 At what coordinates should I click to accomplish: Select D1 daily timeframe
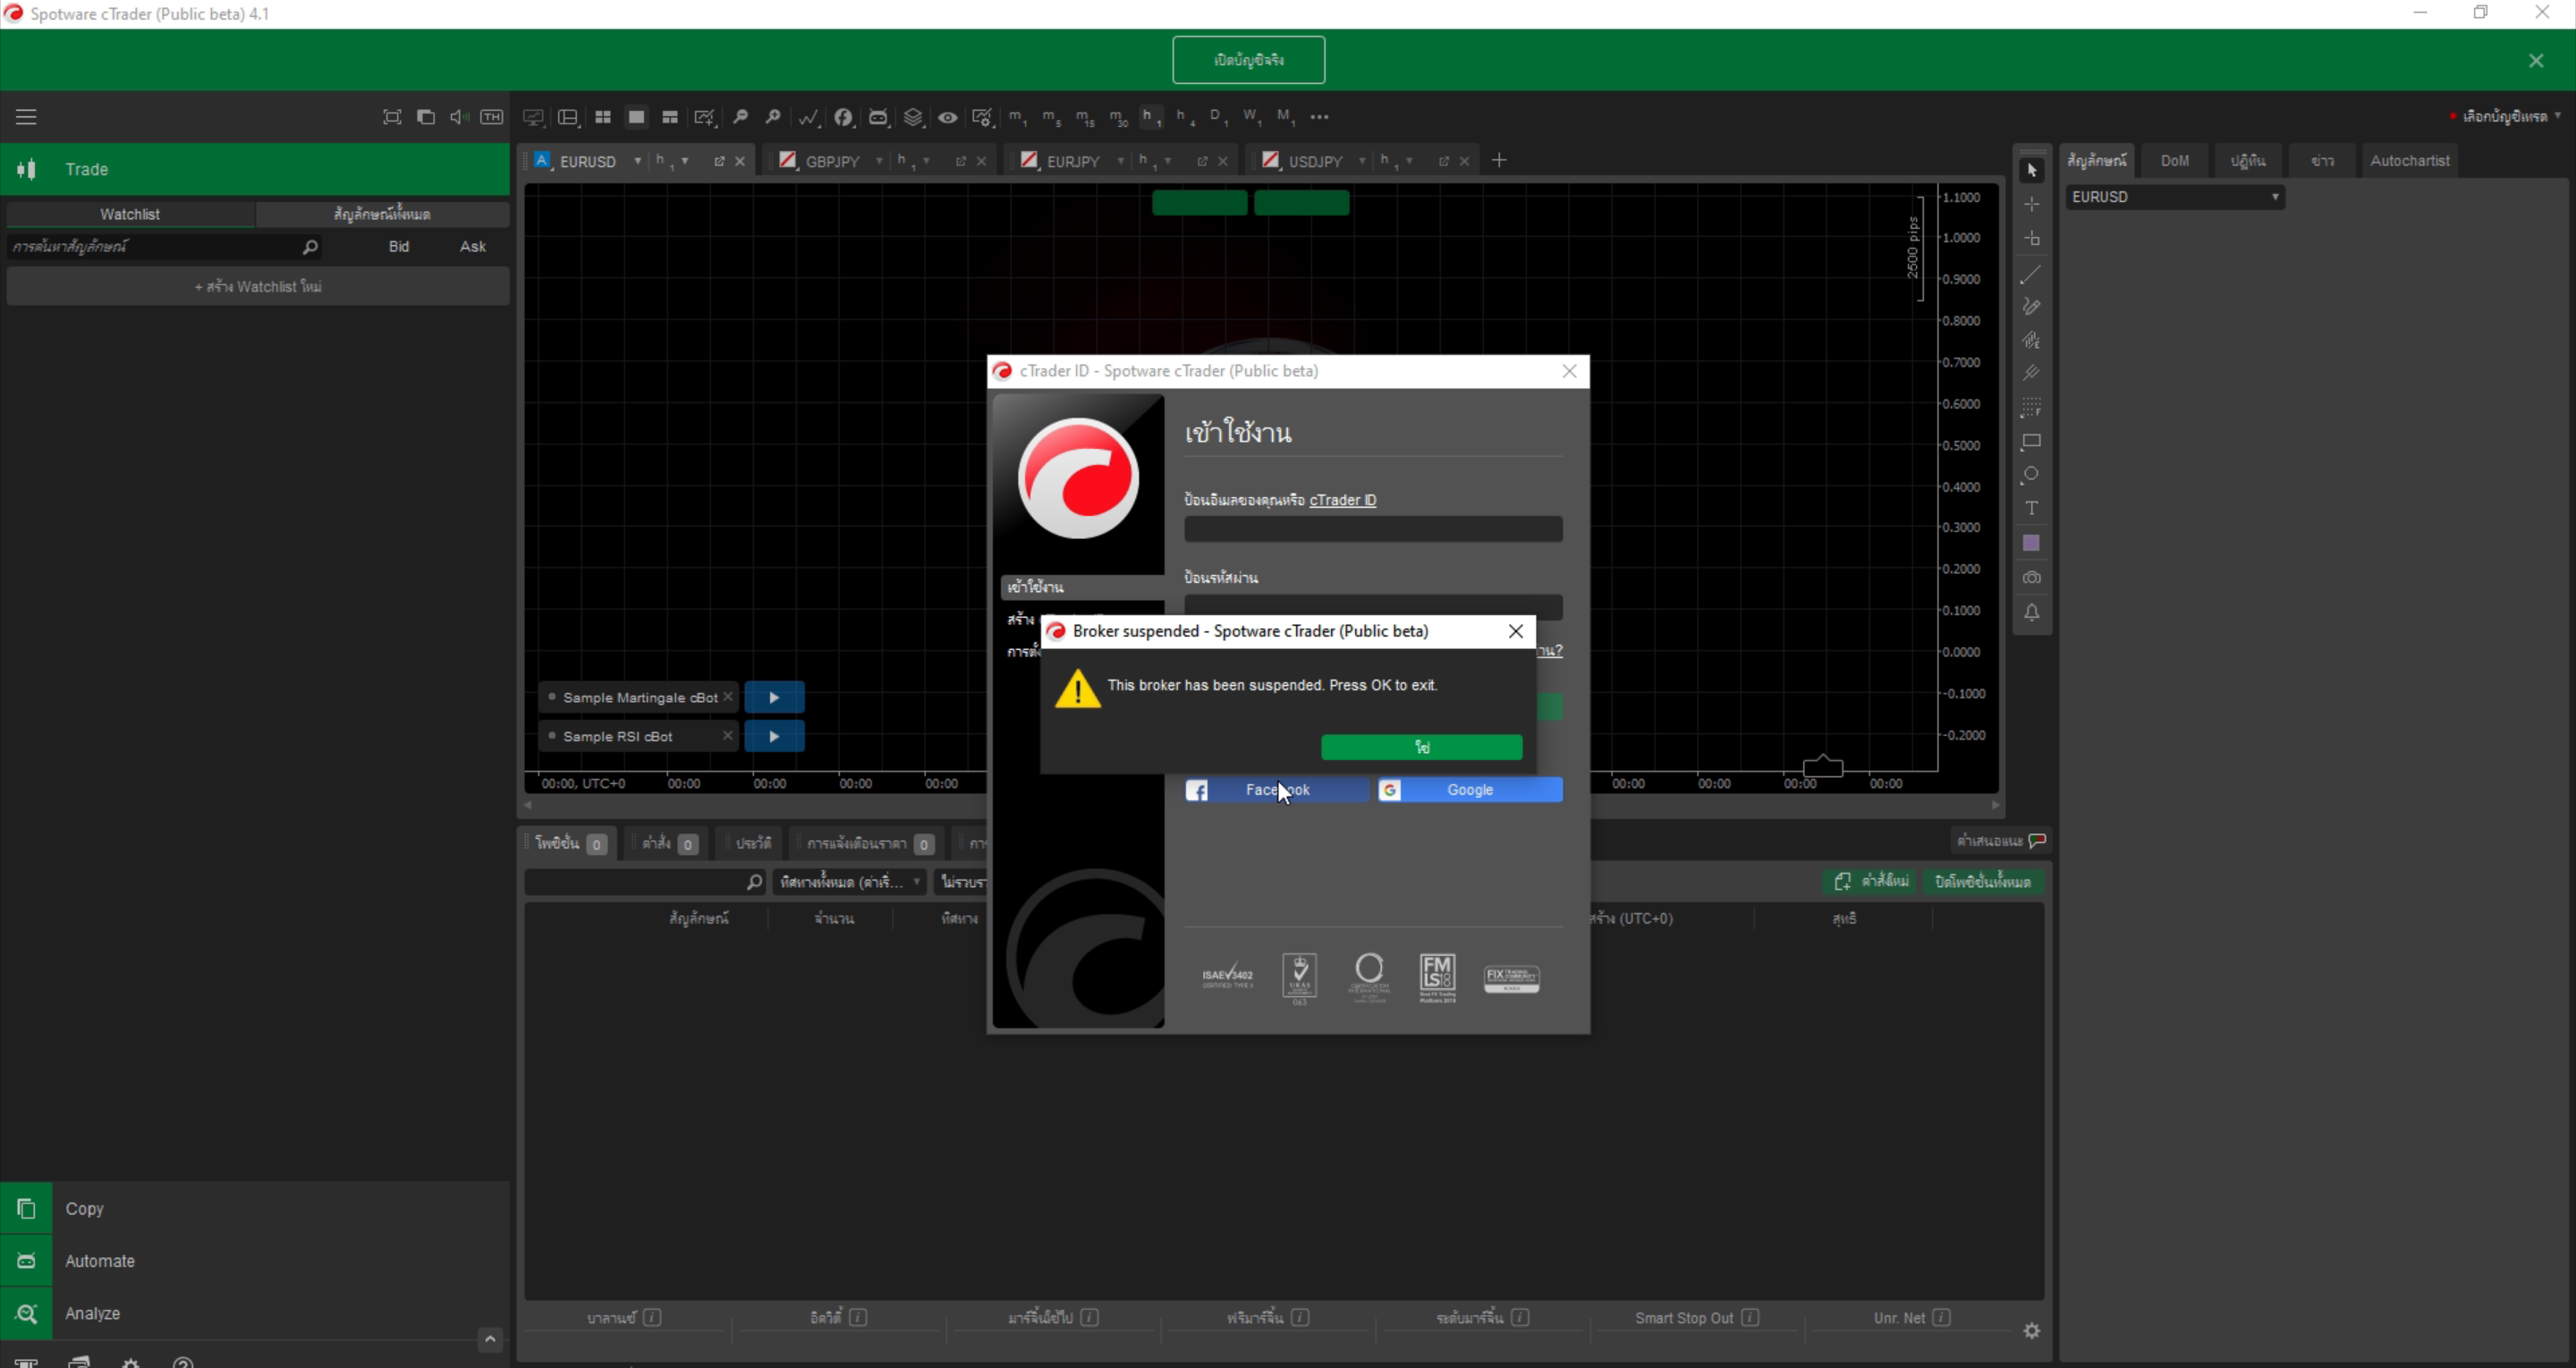1218,117
